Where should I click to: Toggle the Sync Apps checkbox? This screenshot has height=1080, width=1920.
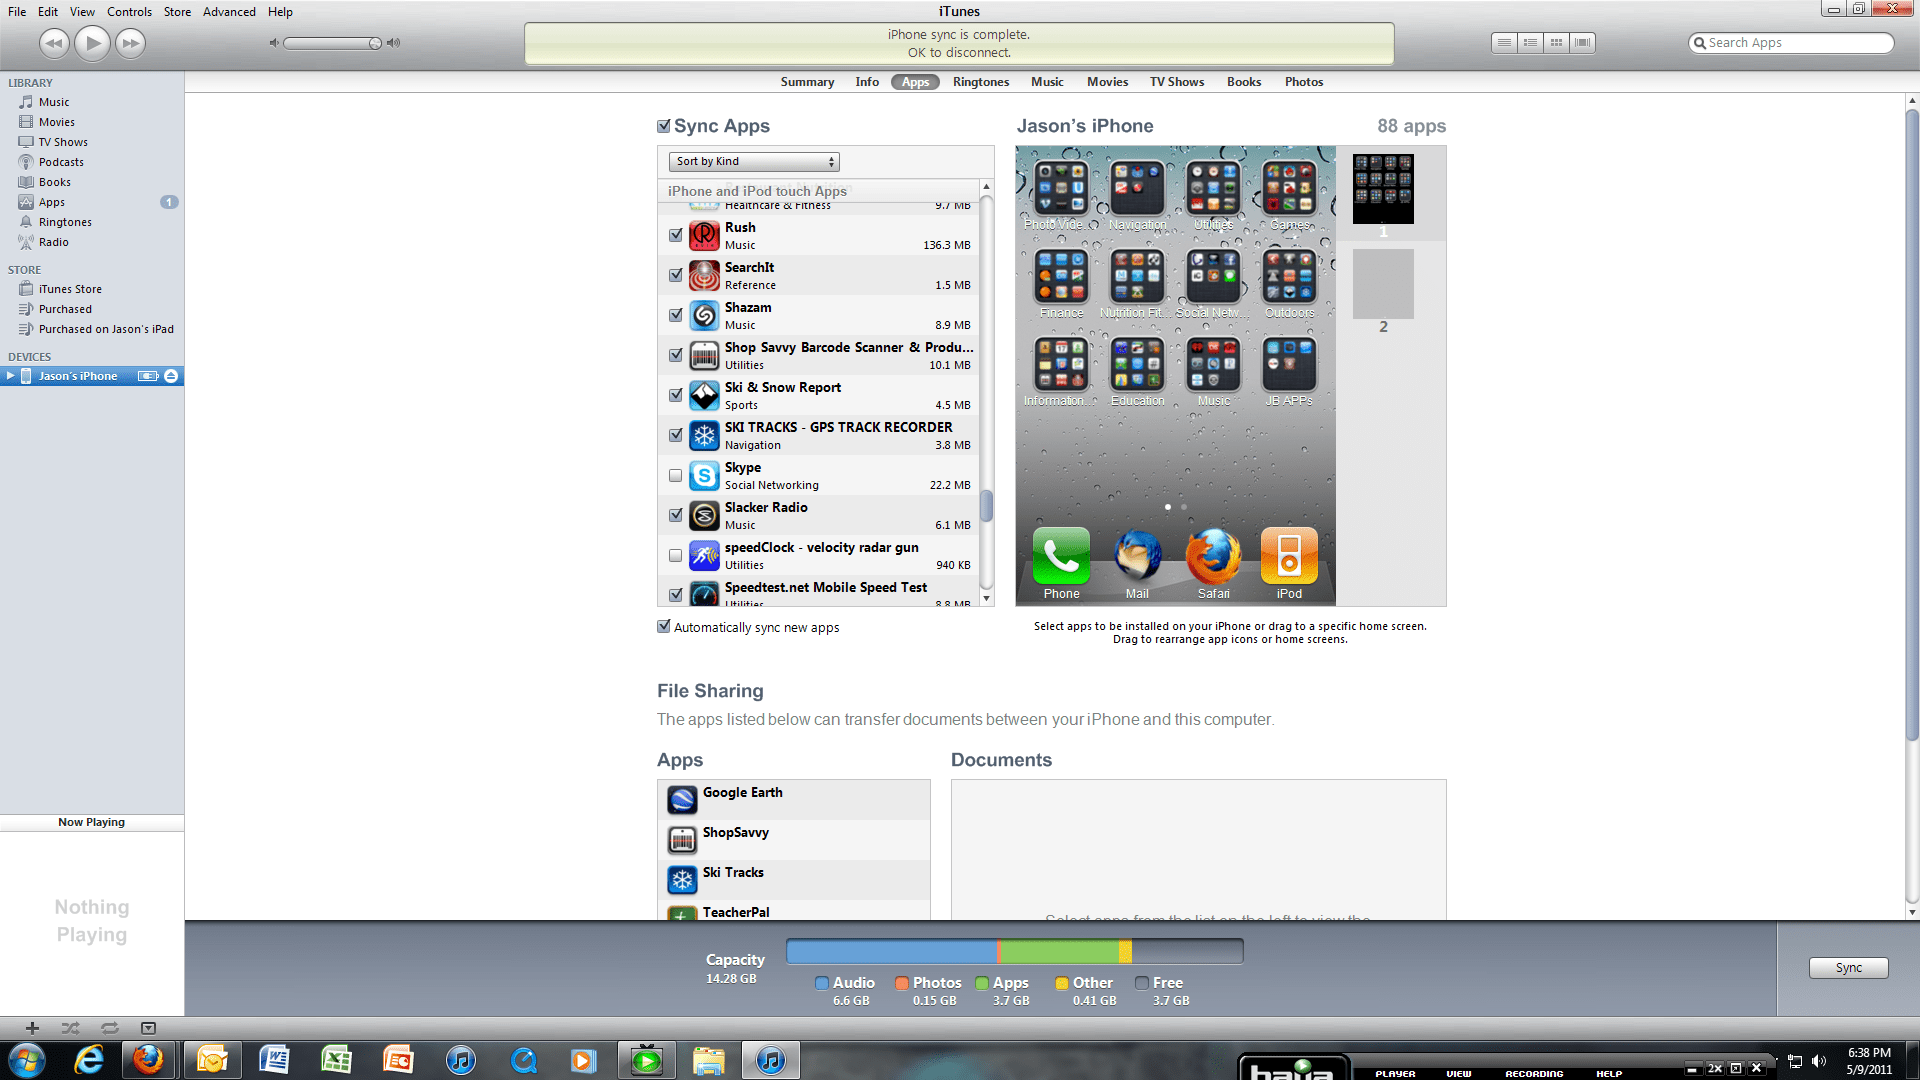[x=663, y=126]
